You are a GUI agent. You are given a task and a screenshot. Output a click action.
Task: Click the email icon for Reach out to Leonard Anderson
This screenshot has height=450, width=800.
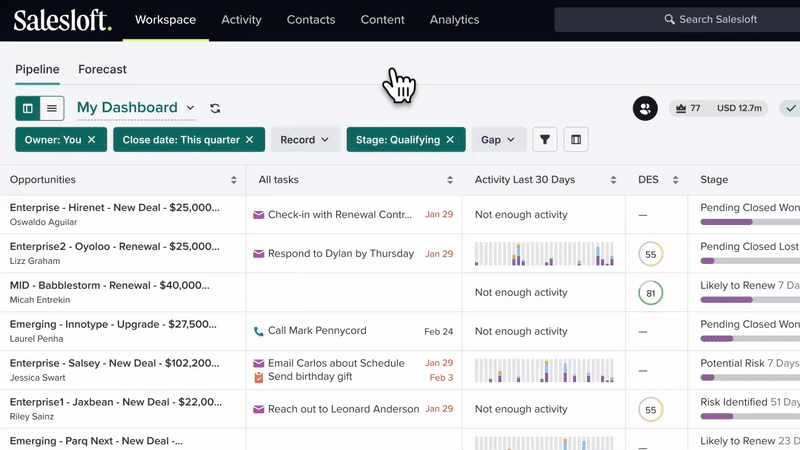[259, 409]
